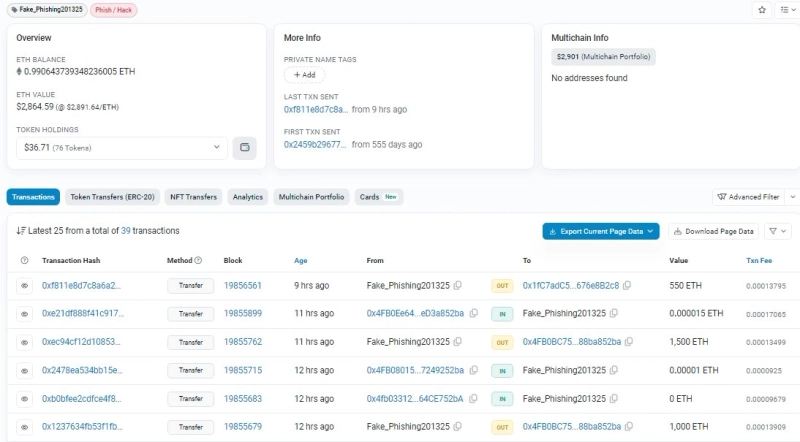Screen dimensions: 800x442
Task: Copy the 0x4FB0Ee64 sender address
Action: pos(473,313)
